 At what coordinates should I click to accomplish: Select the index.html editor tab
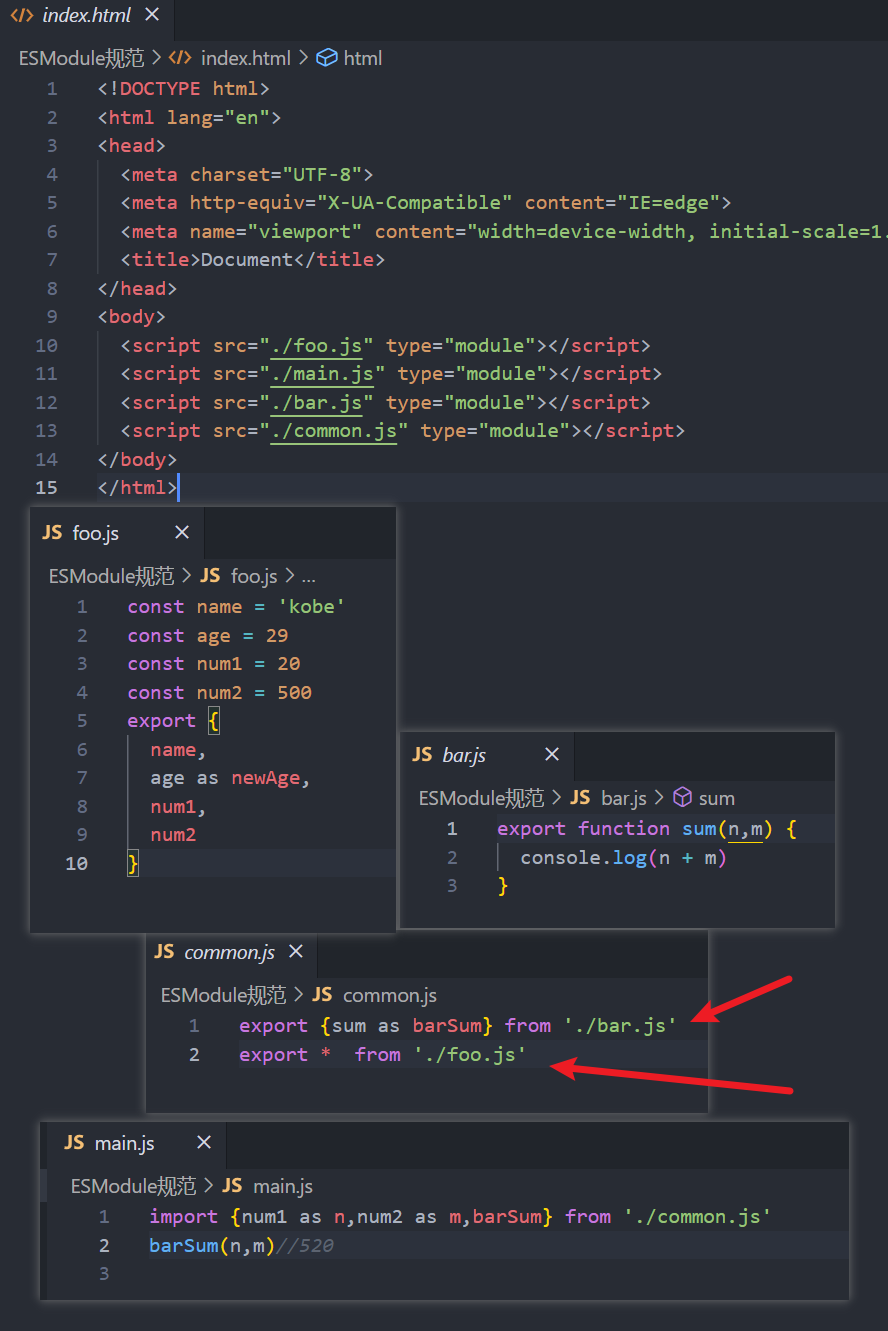pyautogui.click(x=86, y=15)
